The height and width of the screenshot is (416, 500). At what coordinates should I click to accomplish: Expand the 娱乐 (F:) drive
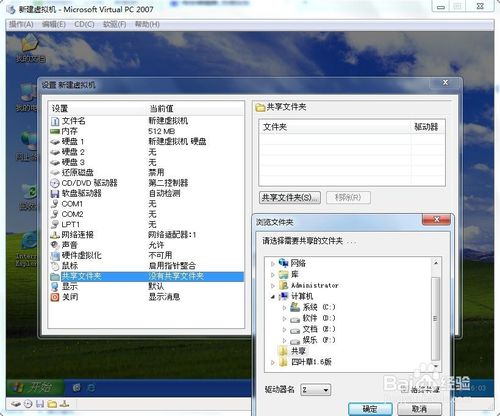coord(284,340)
